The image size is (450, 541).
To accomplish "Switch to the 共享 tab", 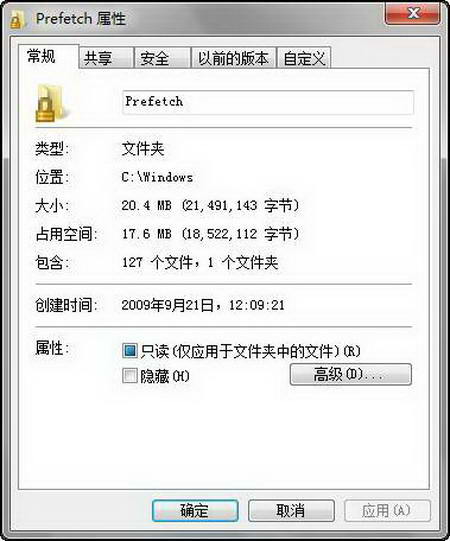I will [x=106, y=58].
